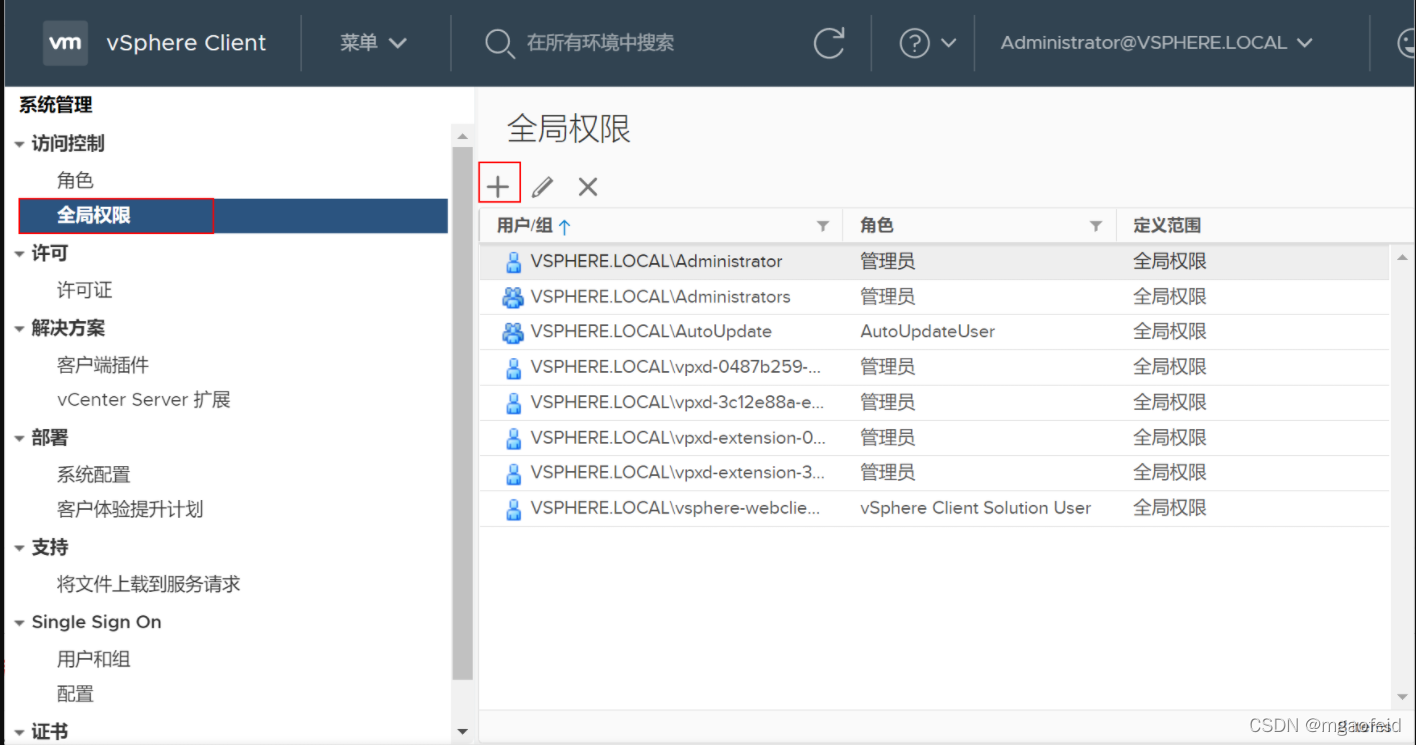Viewport: 1416px width, 745px height.
Task: Click the smiley feedback icon
Action: [1405, 43]
